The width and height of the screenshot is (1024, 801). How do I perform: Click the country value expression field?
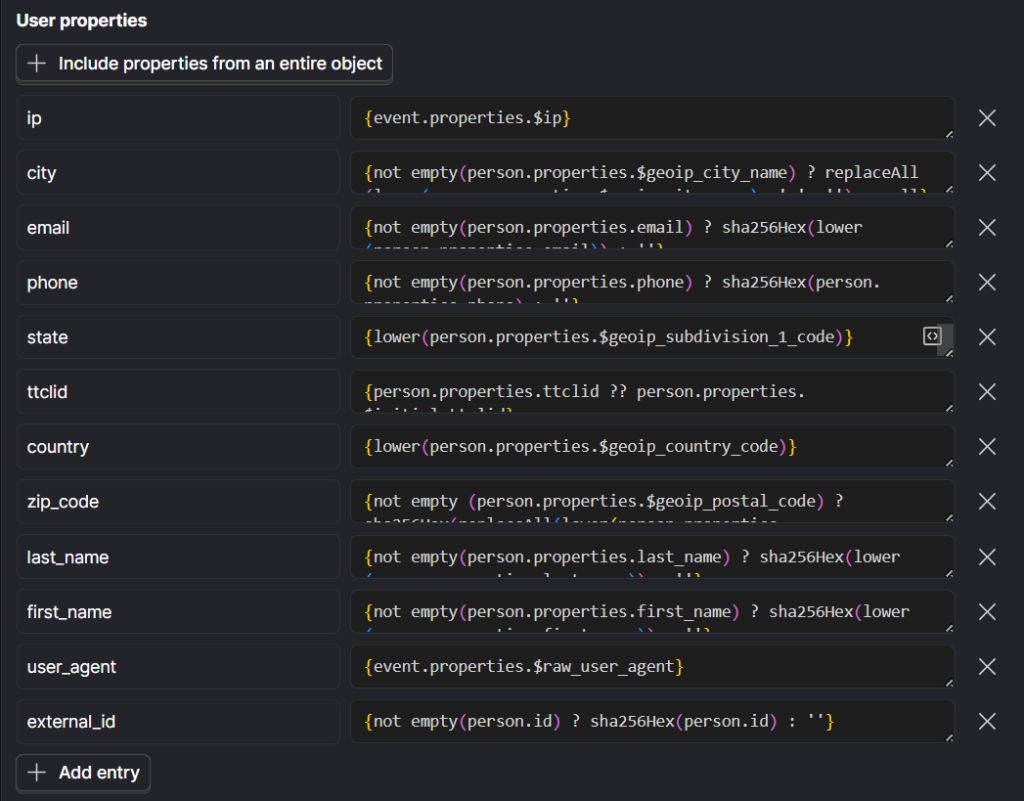(650, 447)
